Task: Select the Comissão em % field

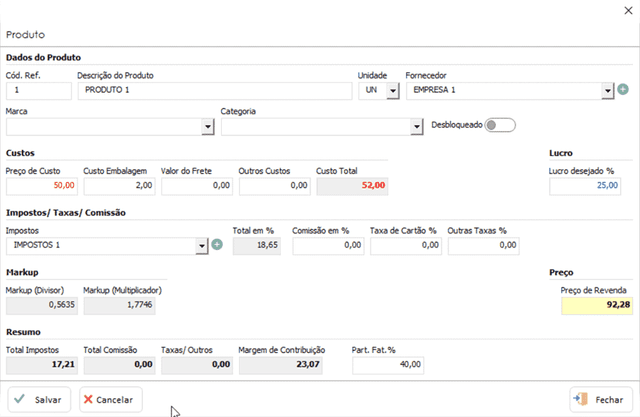Action: tap(328, 246)
